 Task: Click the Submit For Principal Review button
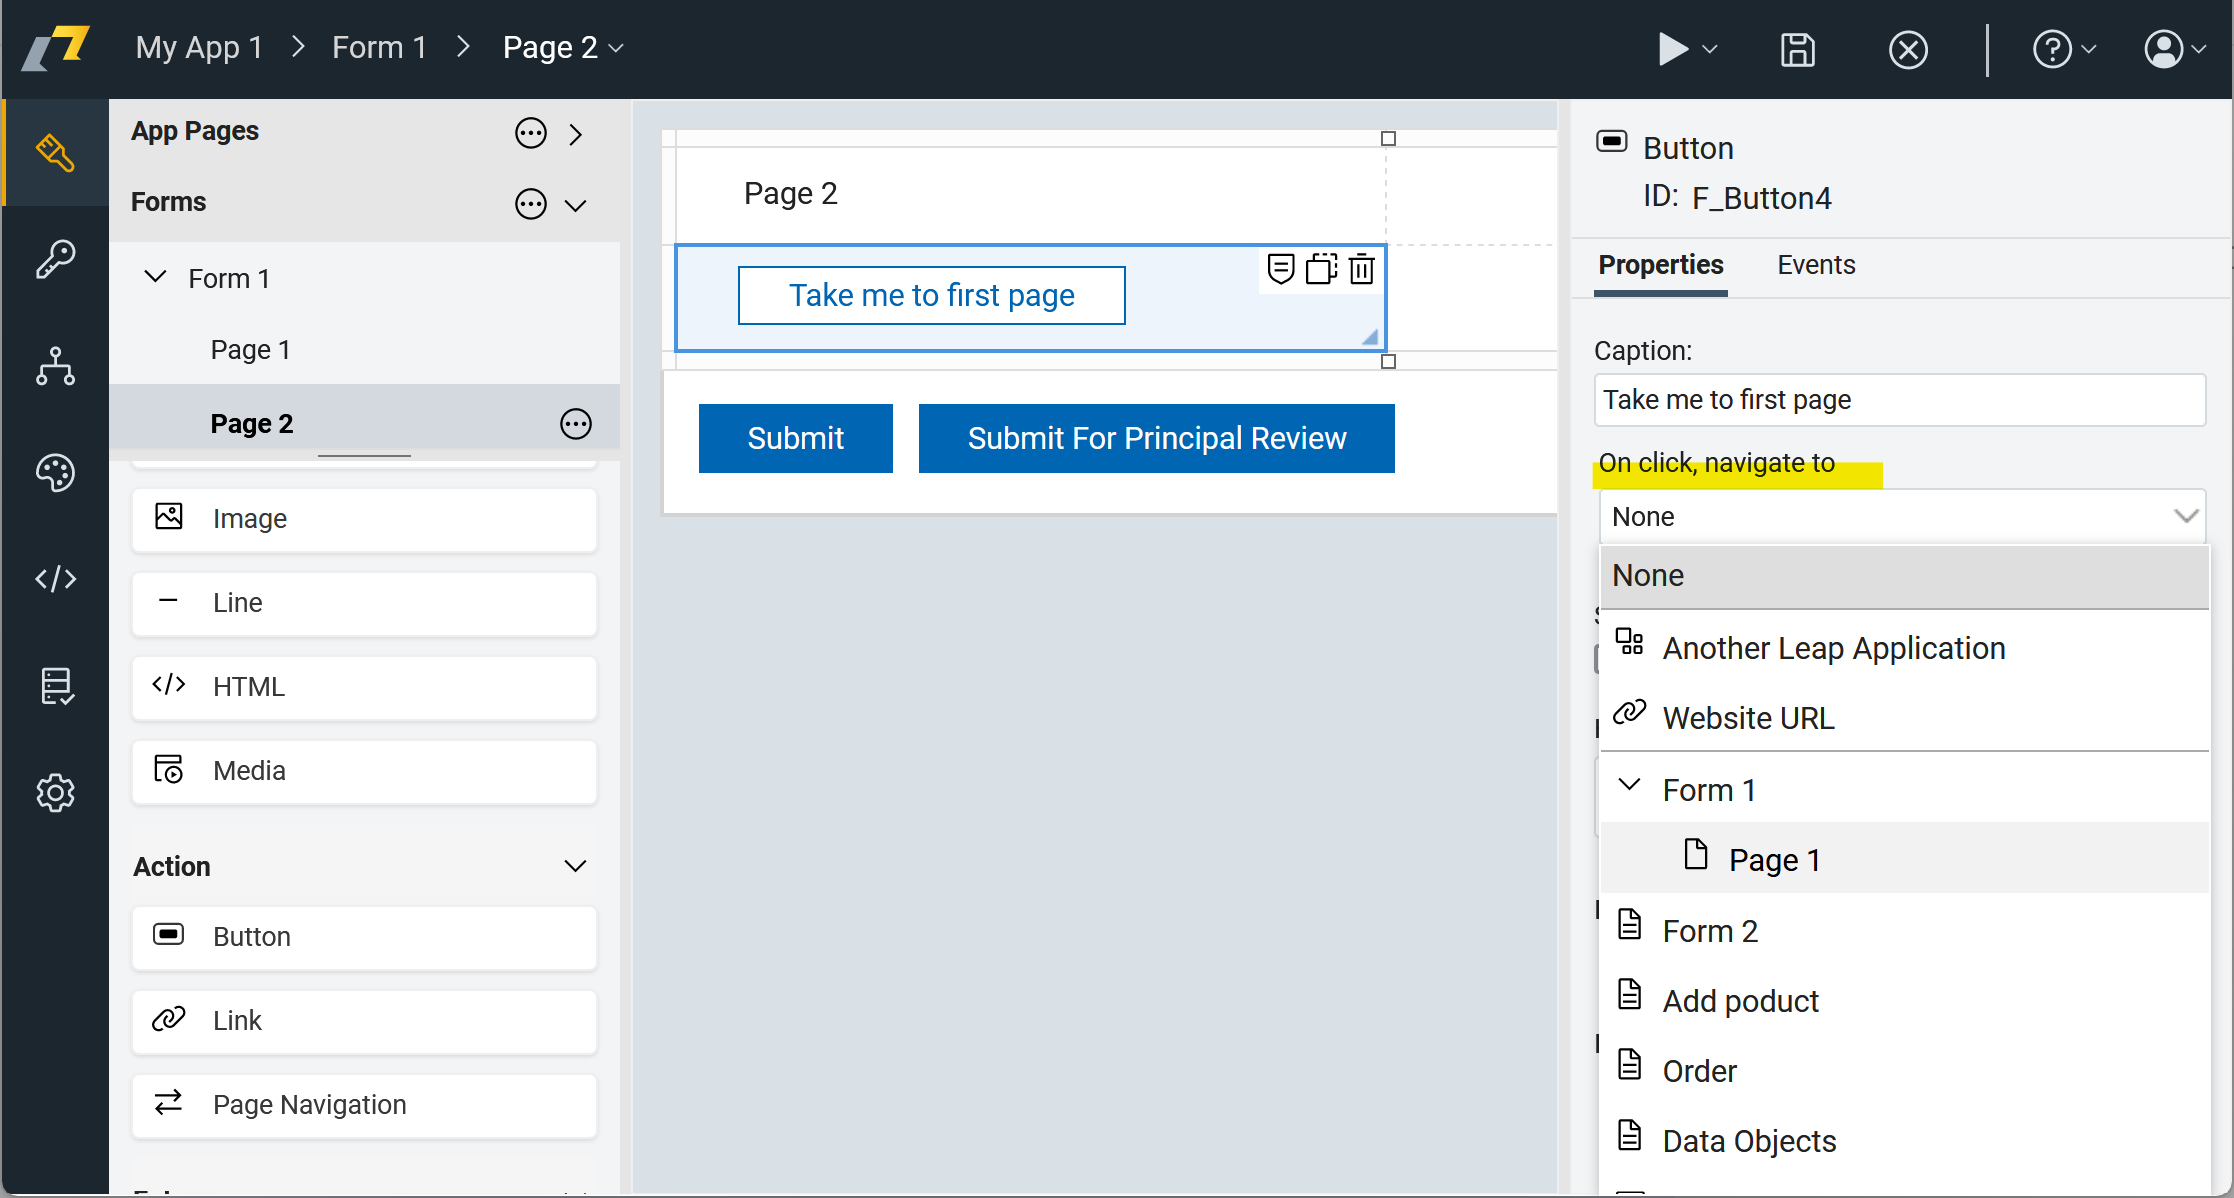coord(1156,438)
